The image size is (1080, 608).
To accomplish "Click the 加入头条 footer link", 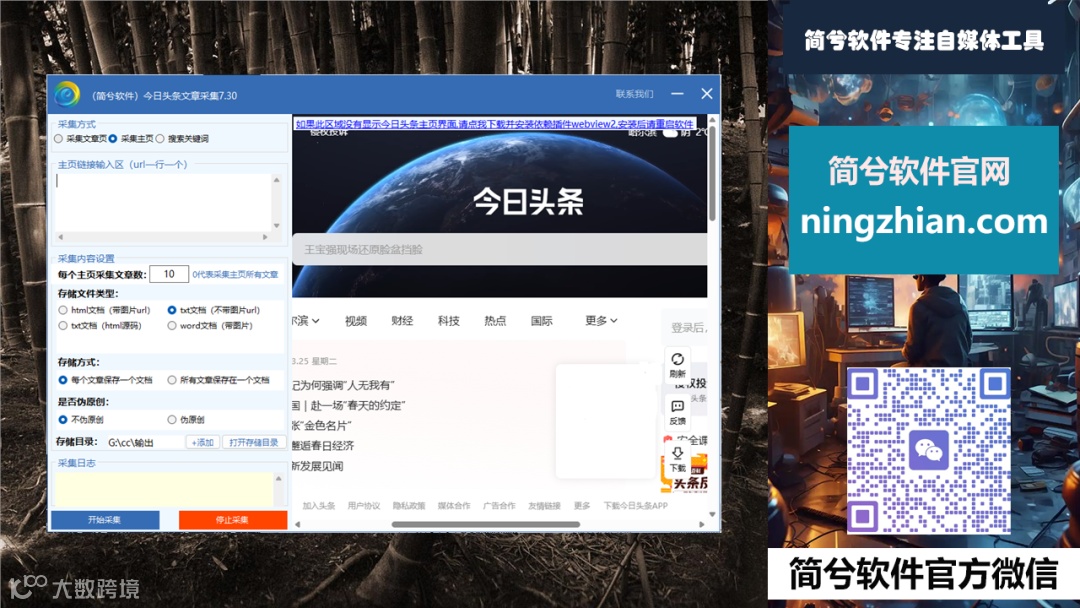I will pos(319,505).
